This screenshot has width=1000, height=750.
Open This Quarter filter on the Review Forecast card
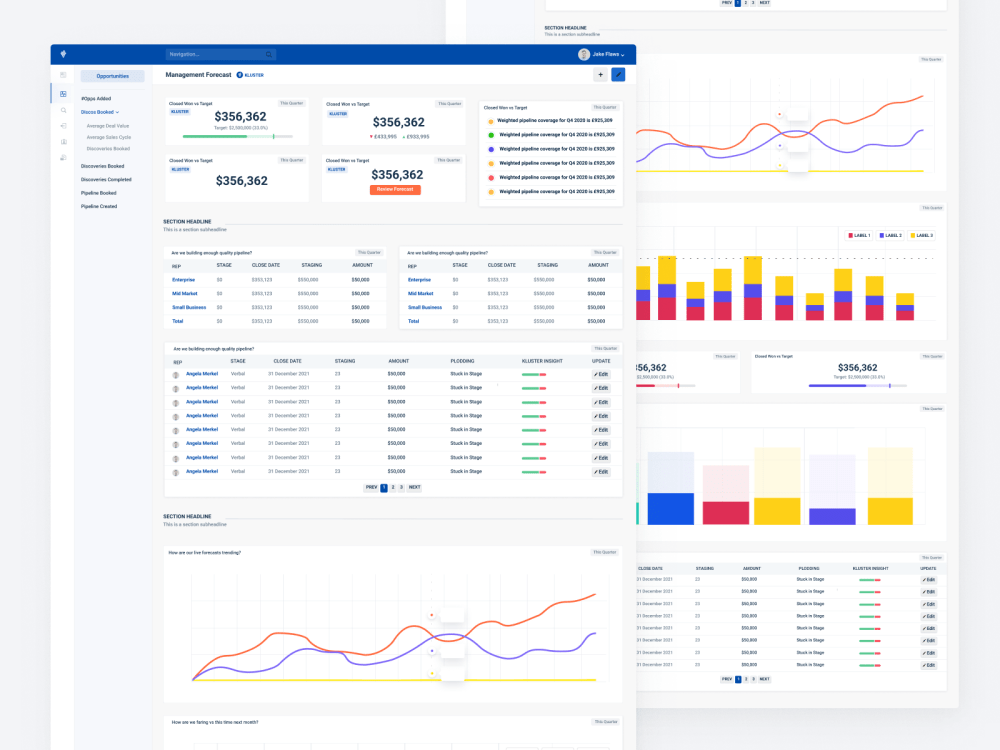click(x=448, y=160)
